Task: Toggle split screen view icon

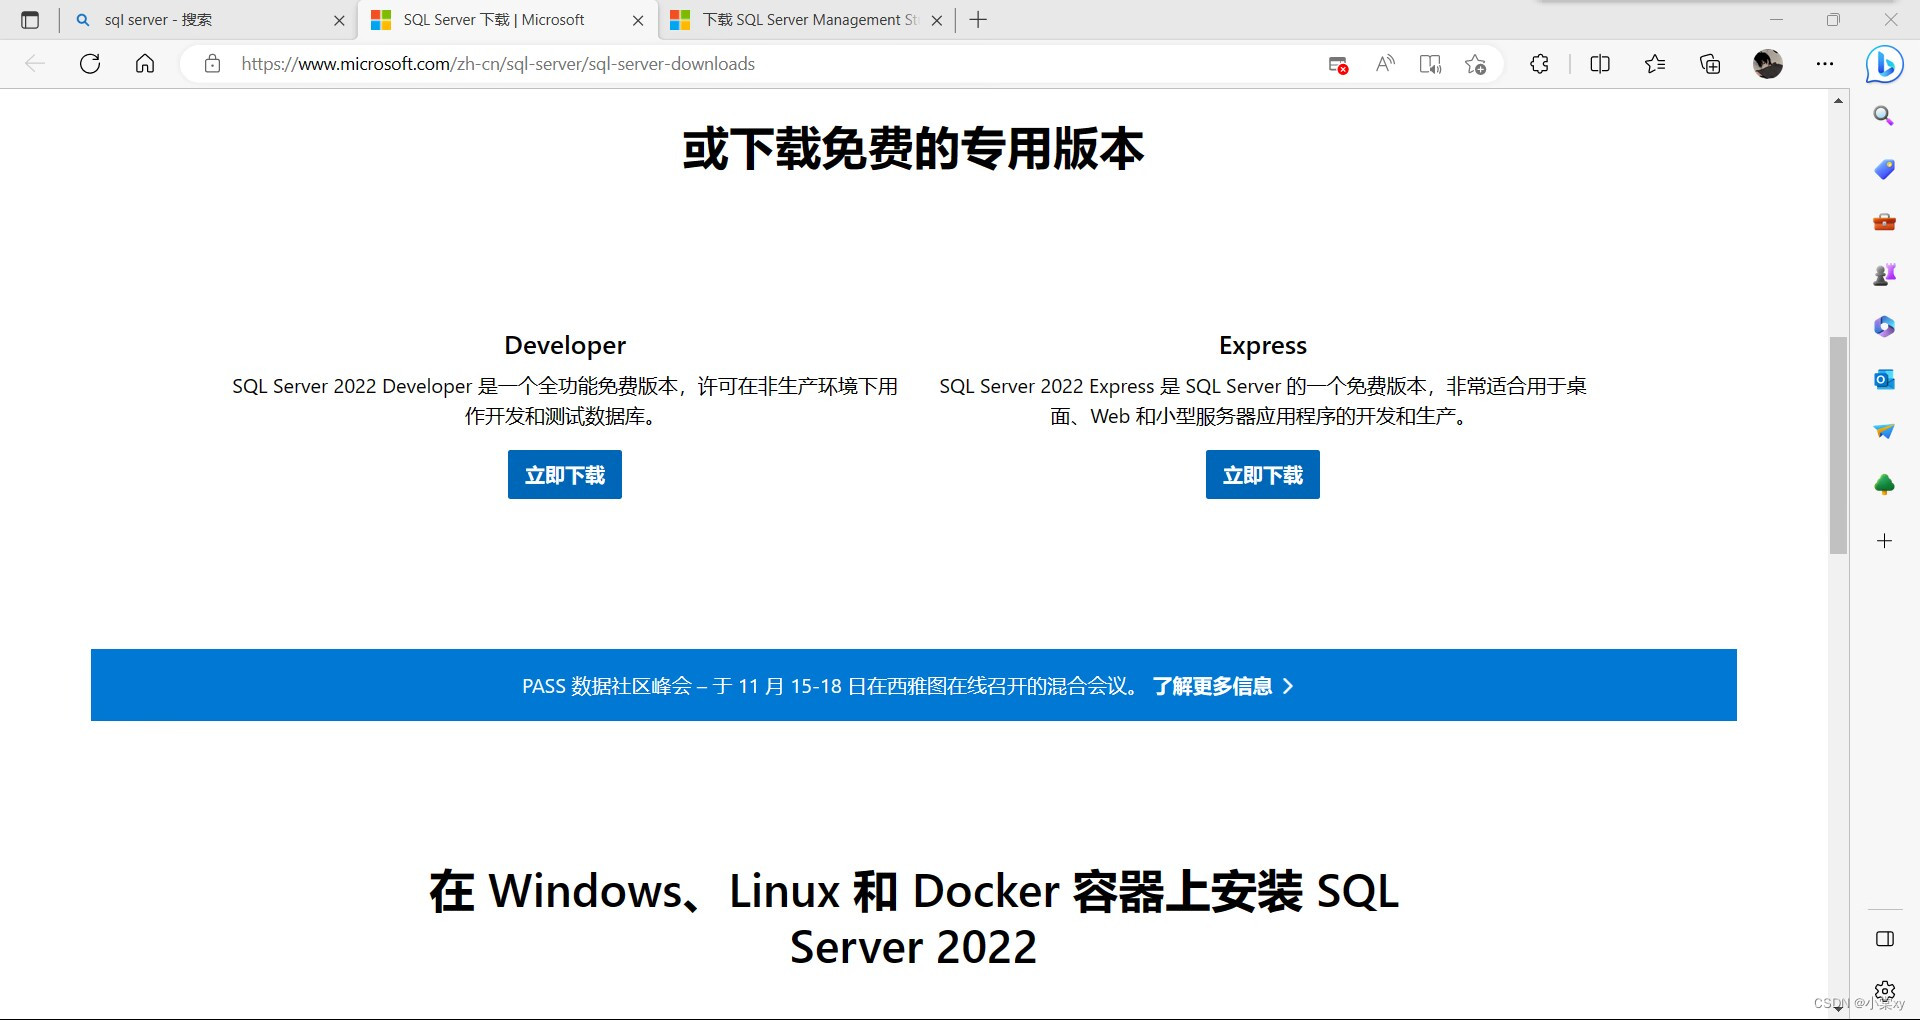Action: click(1600, 64)
